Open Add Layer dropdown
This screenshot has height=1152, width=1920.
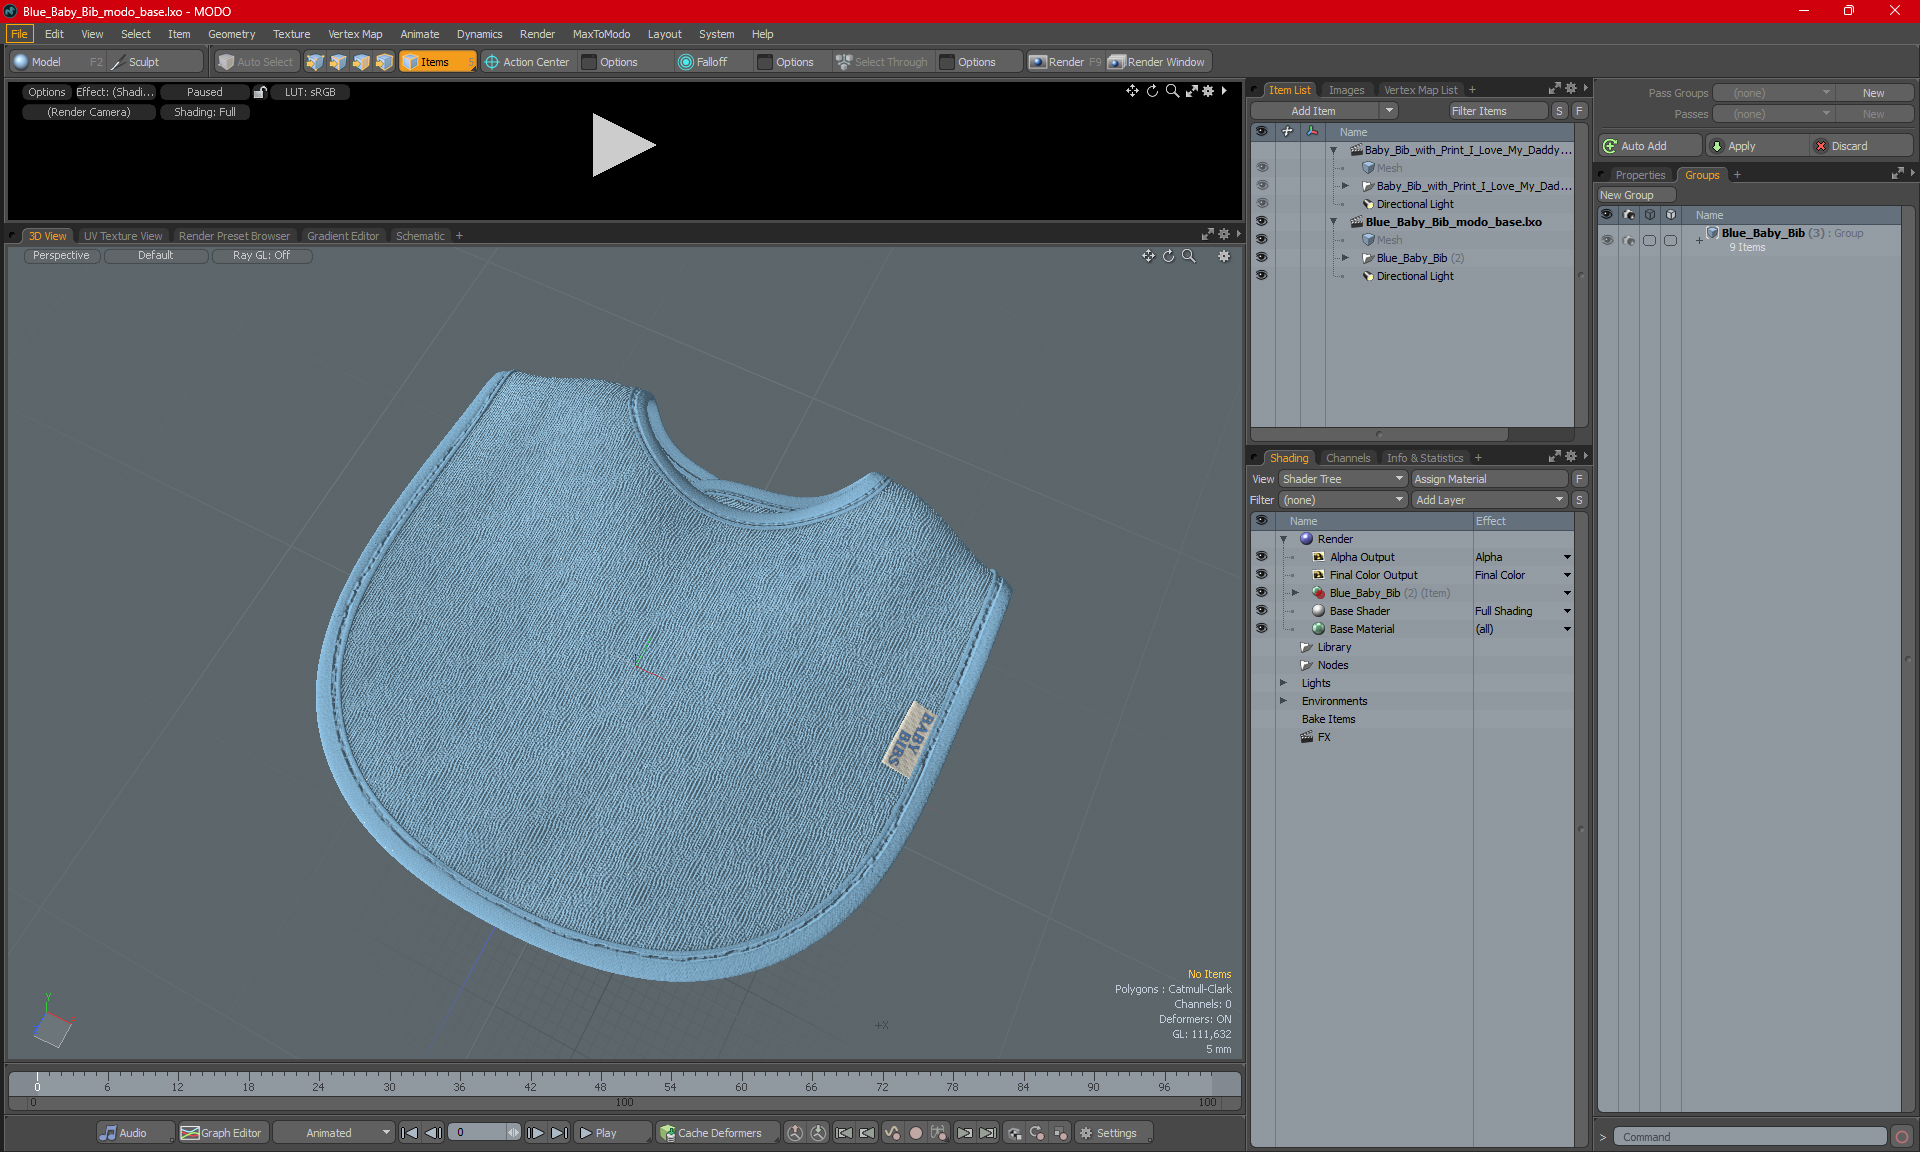tap(1489, 500)
